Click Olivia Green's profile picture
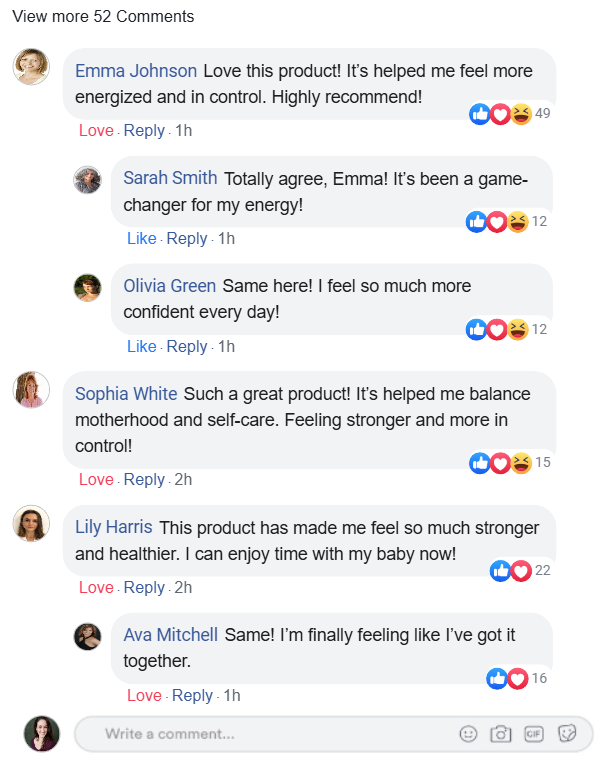This screenshot has height=763, width=607. pos(88,288)
